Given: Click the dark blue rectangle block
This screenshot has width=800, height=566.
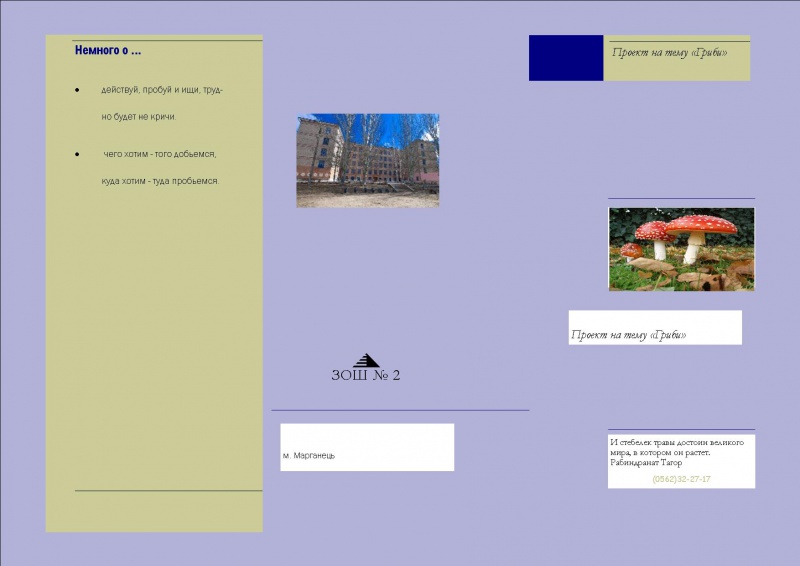Looking at the screenshot, I should tap(566, 58).
